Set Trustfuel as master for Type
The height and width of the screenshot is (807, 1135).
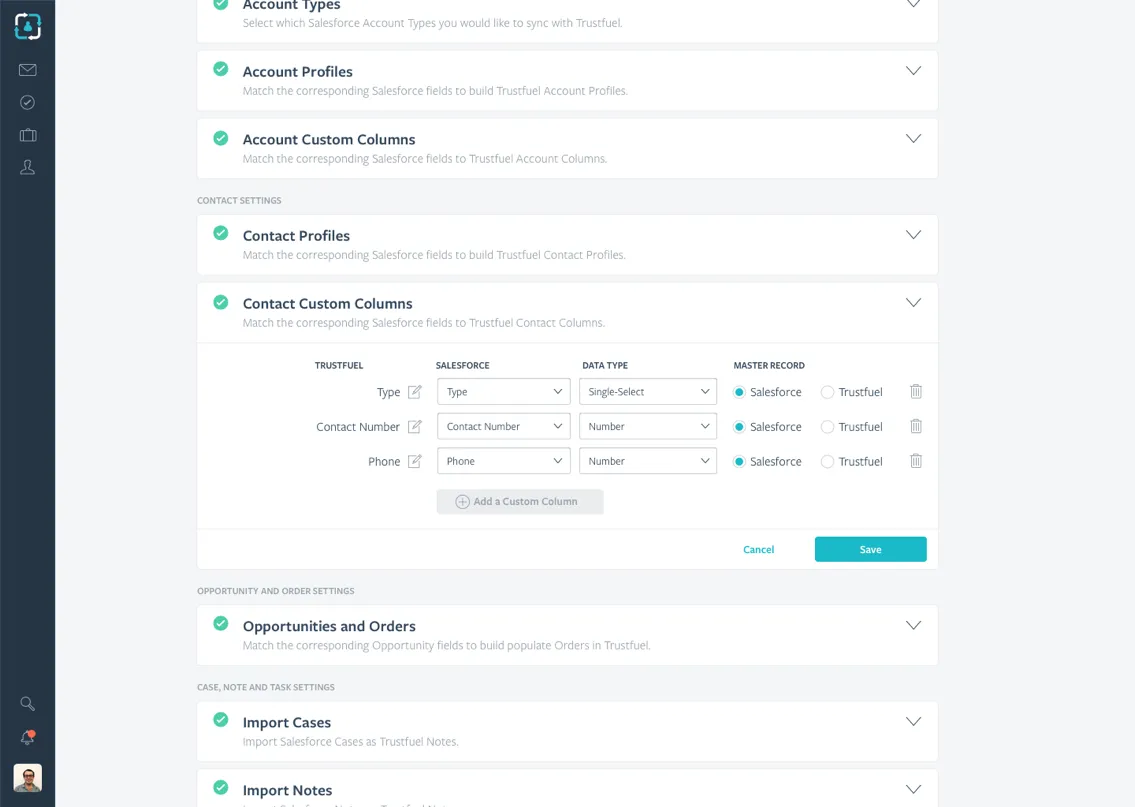(x=827, y=393)
